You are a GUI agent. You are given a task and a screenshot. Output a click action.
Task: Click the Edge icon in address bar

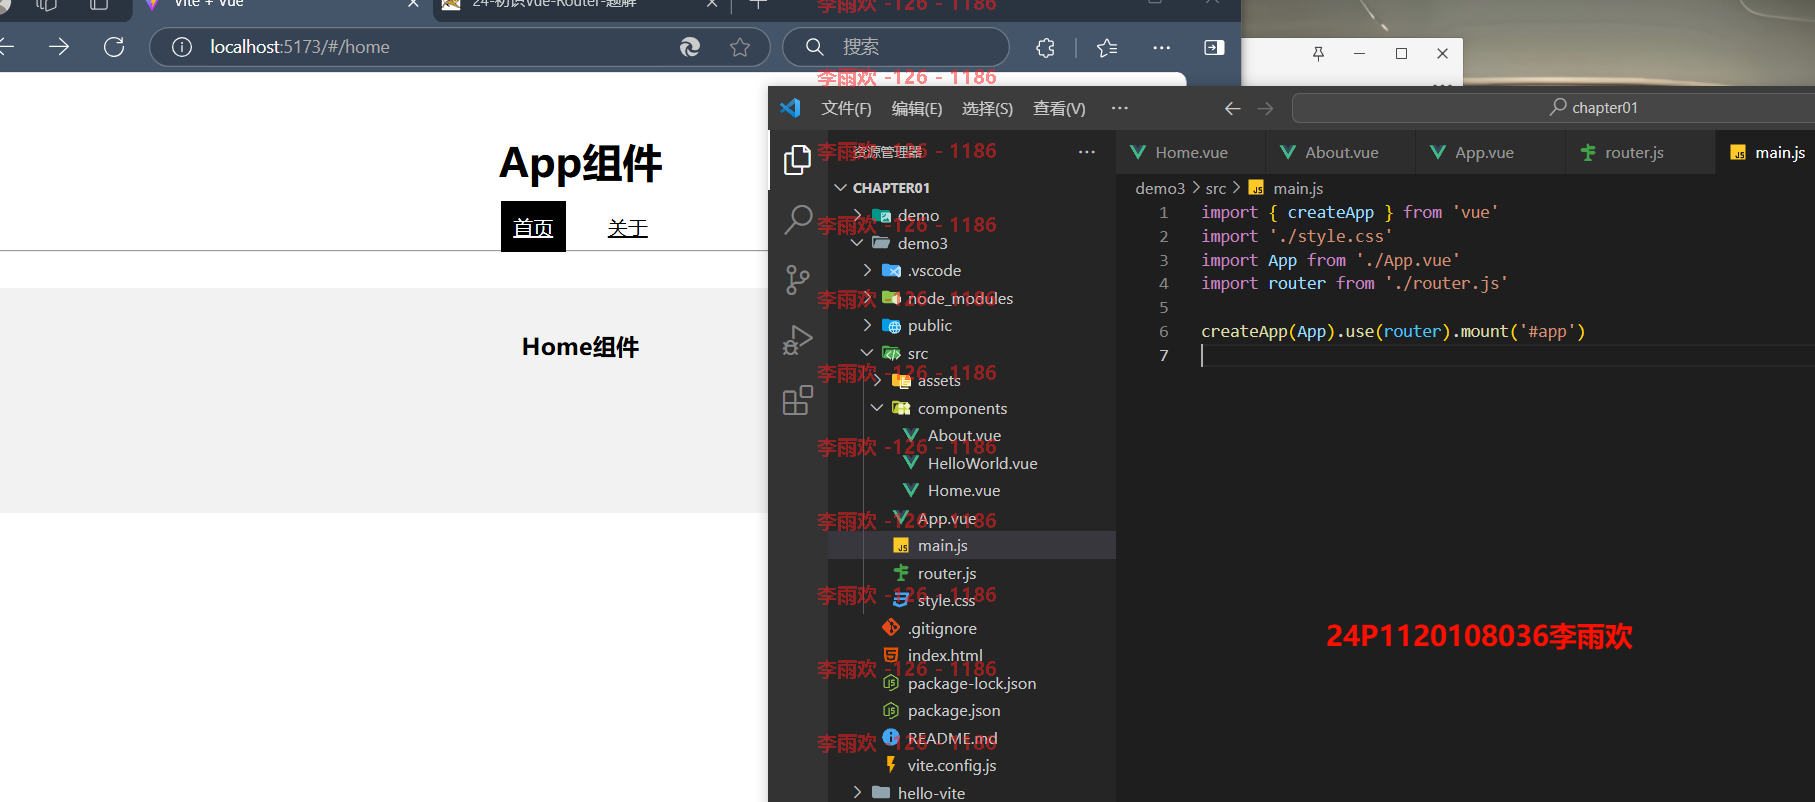pyautogui.click(x=690, y=47)
